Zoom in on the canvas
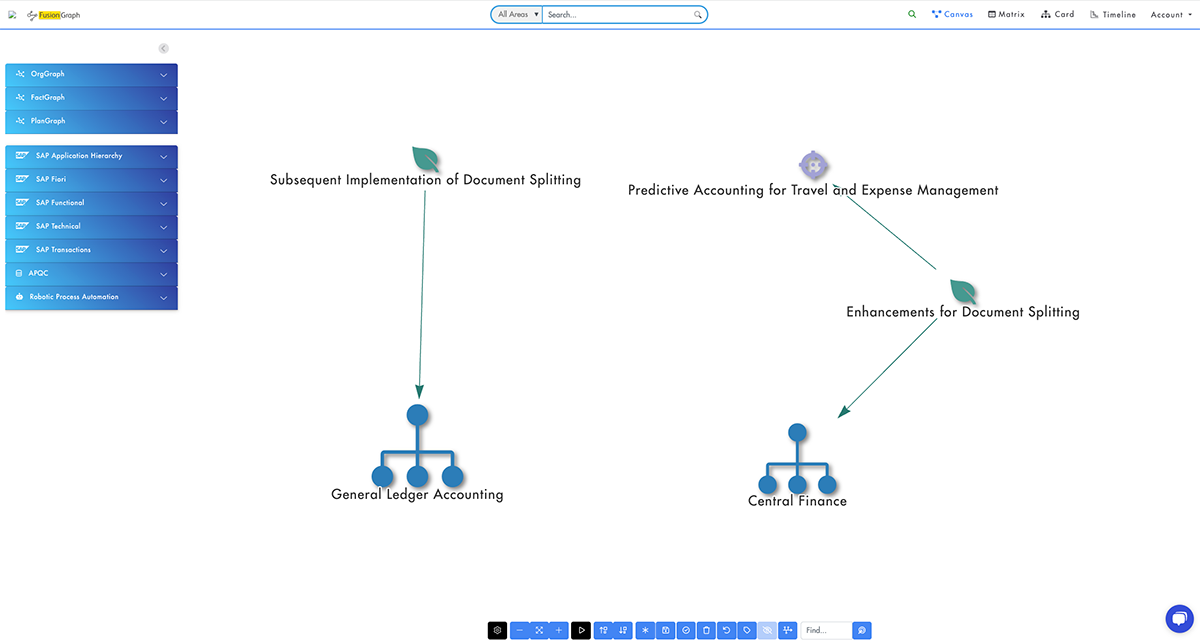 tap(559, 630)
